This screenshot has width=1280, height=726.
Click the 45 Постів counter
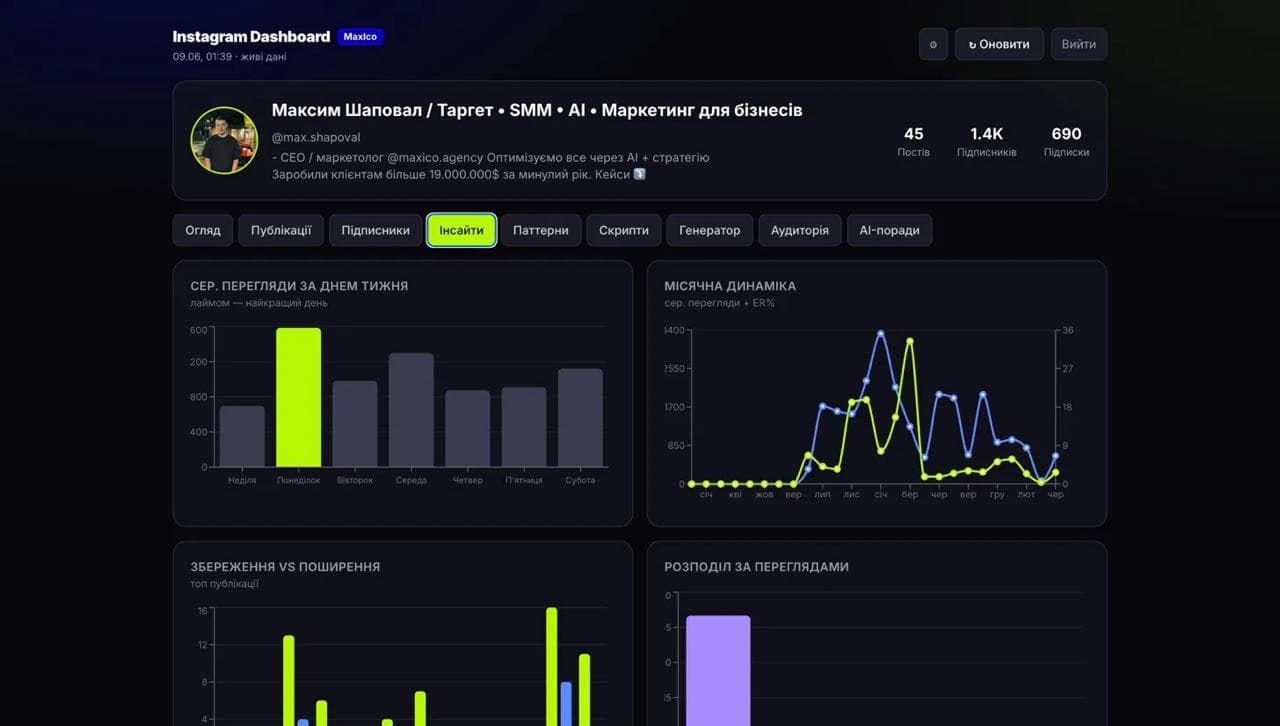(x=913, y=141)
